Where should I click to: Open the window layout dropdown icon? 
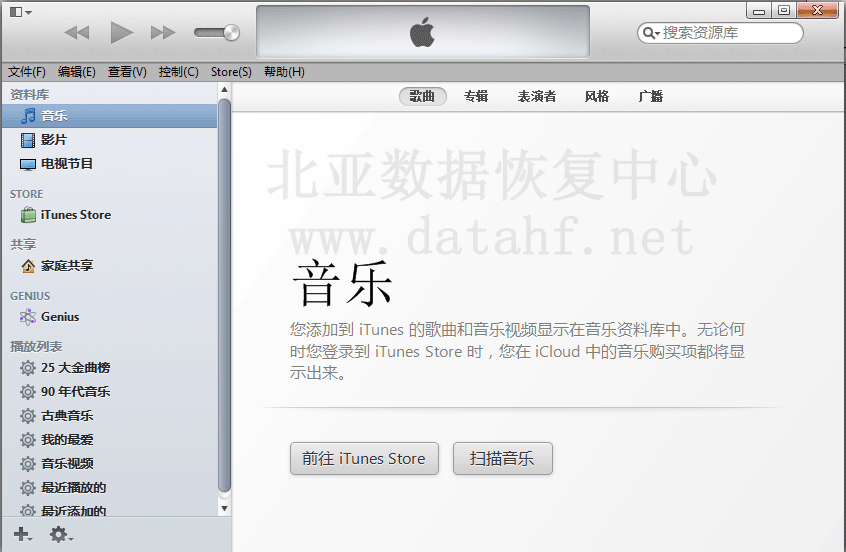[21, 12]
